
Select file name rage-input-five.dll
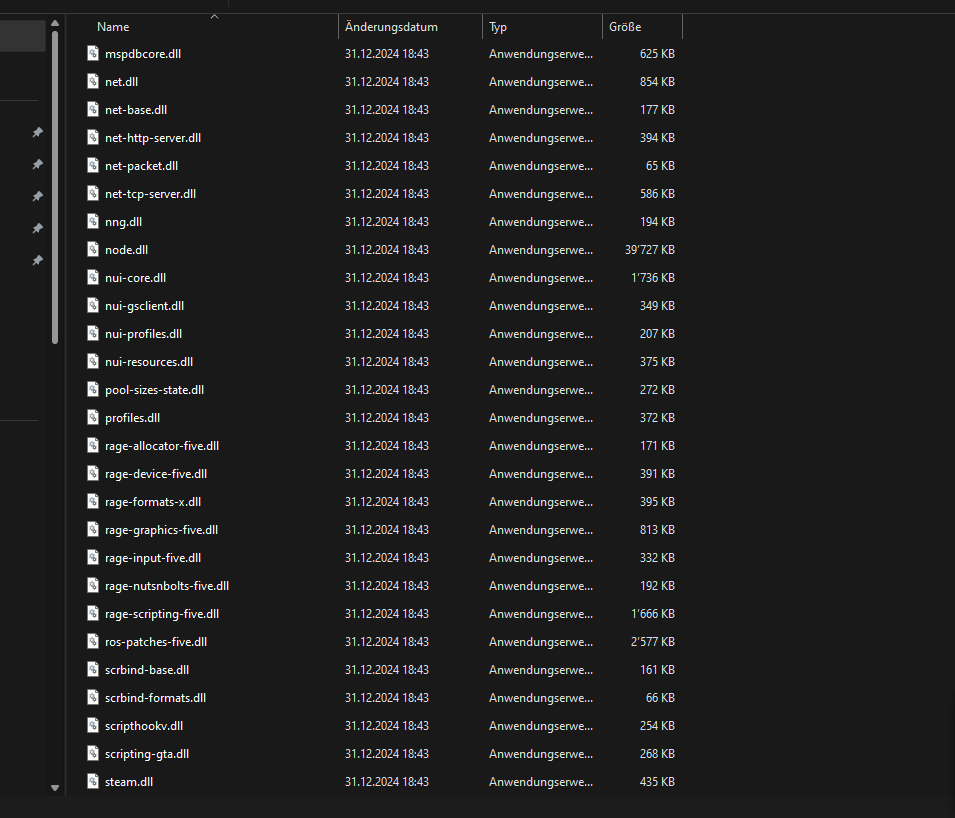tap(153, 558)
